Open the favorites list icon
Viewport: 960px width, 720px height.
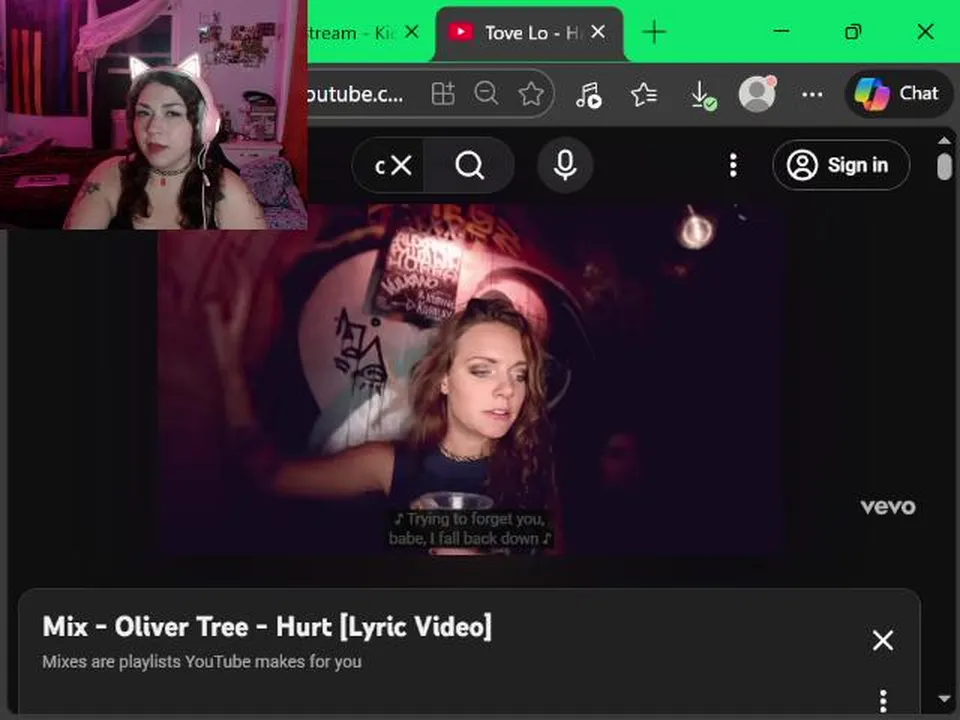pyautogui.click(x=644, y=94)
